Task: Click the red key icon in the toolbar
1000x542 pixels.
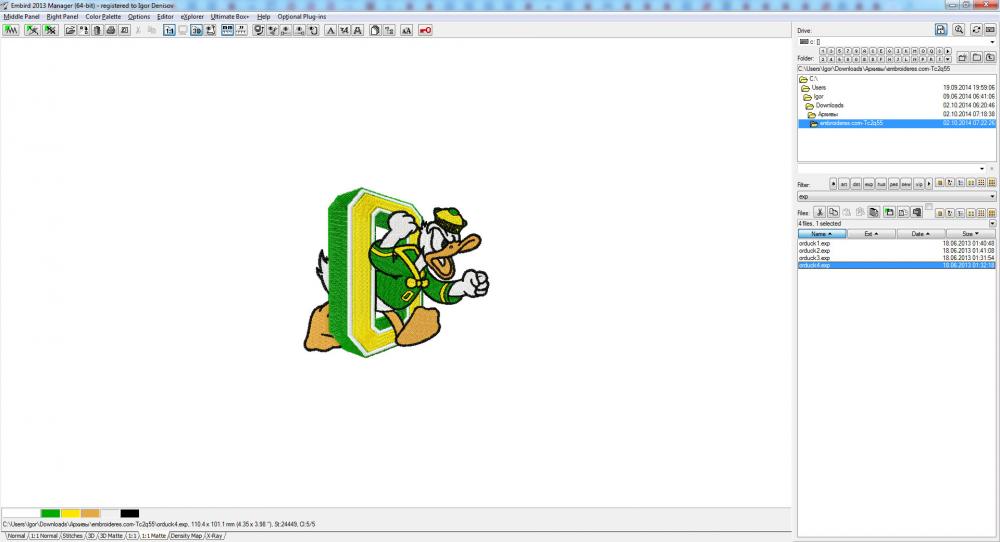Action: (x=425, y=30)
